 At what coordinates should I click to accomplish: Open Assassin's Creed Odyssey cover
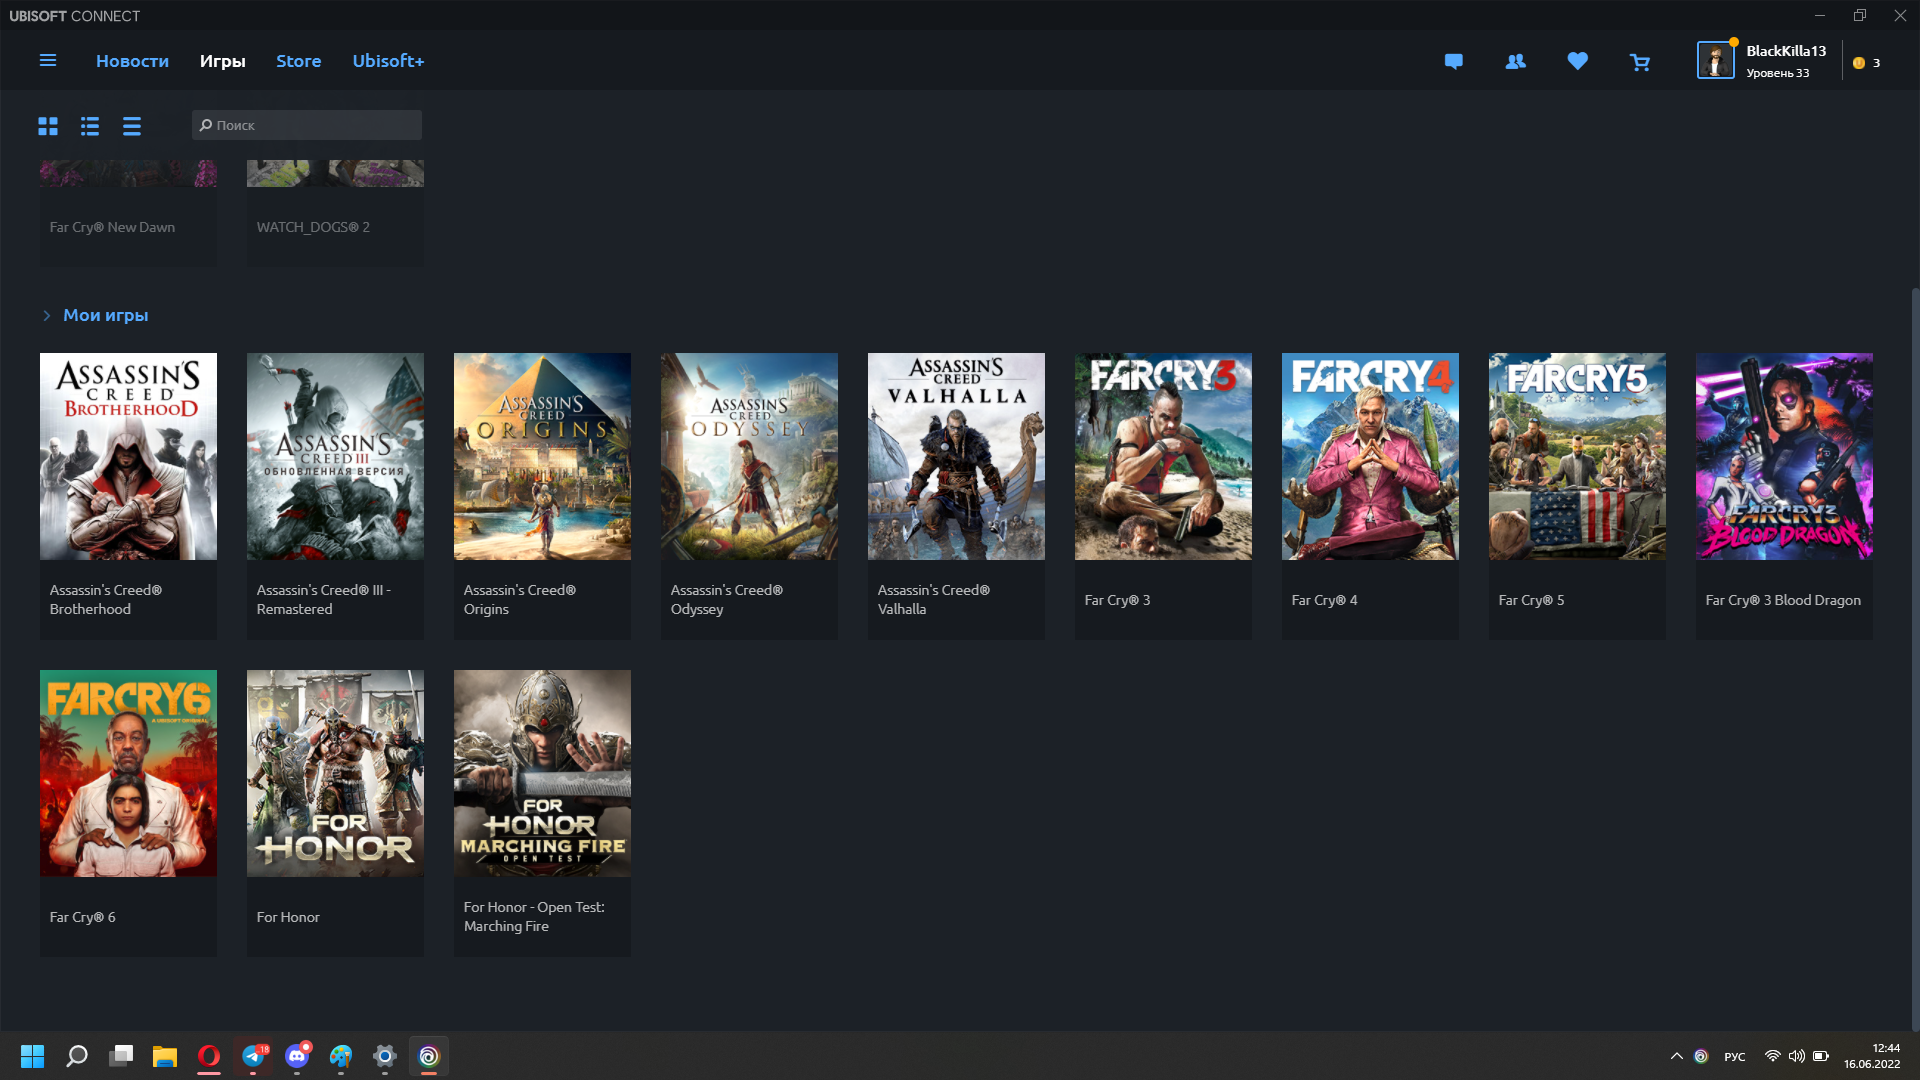coord(749,456)
